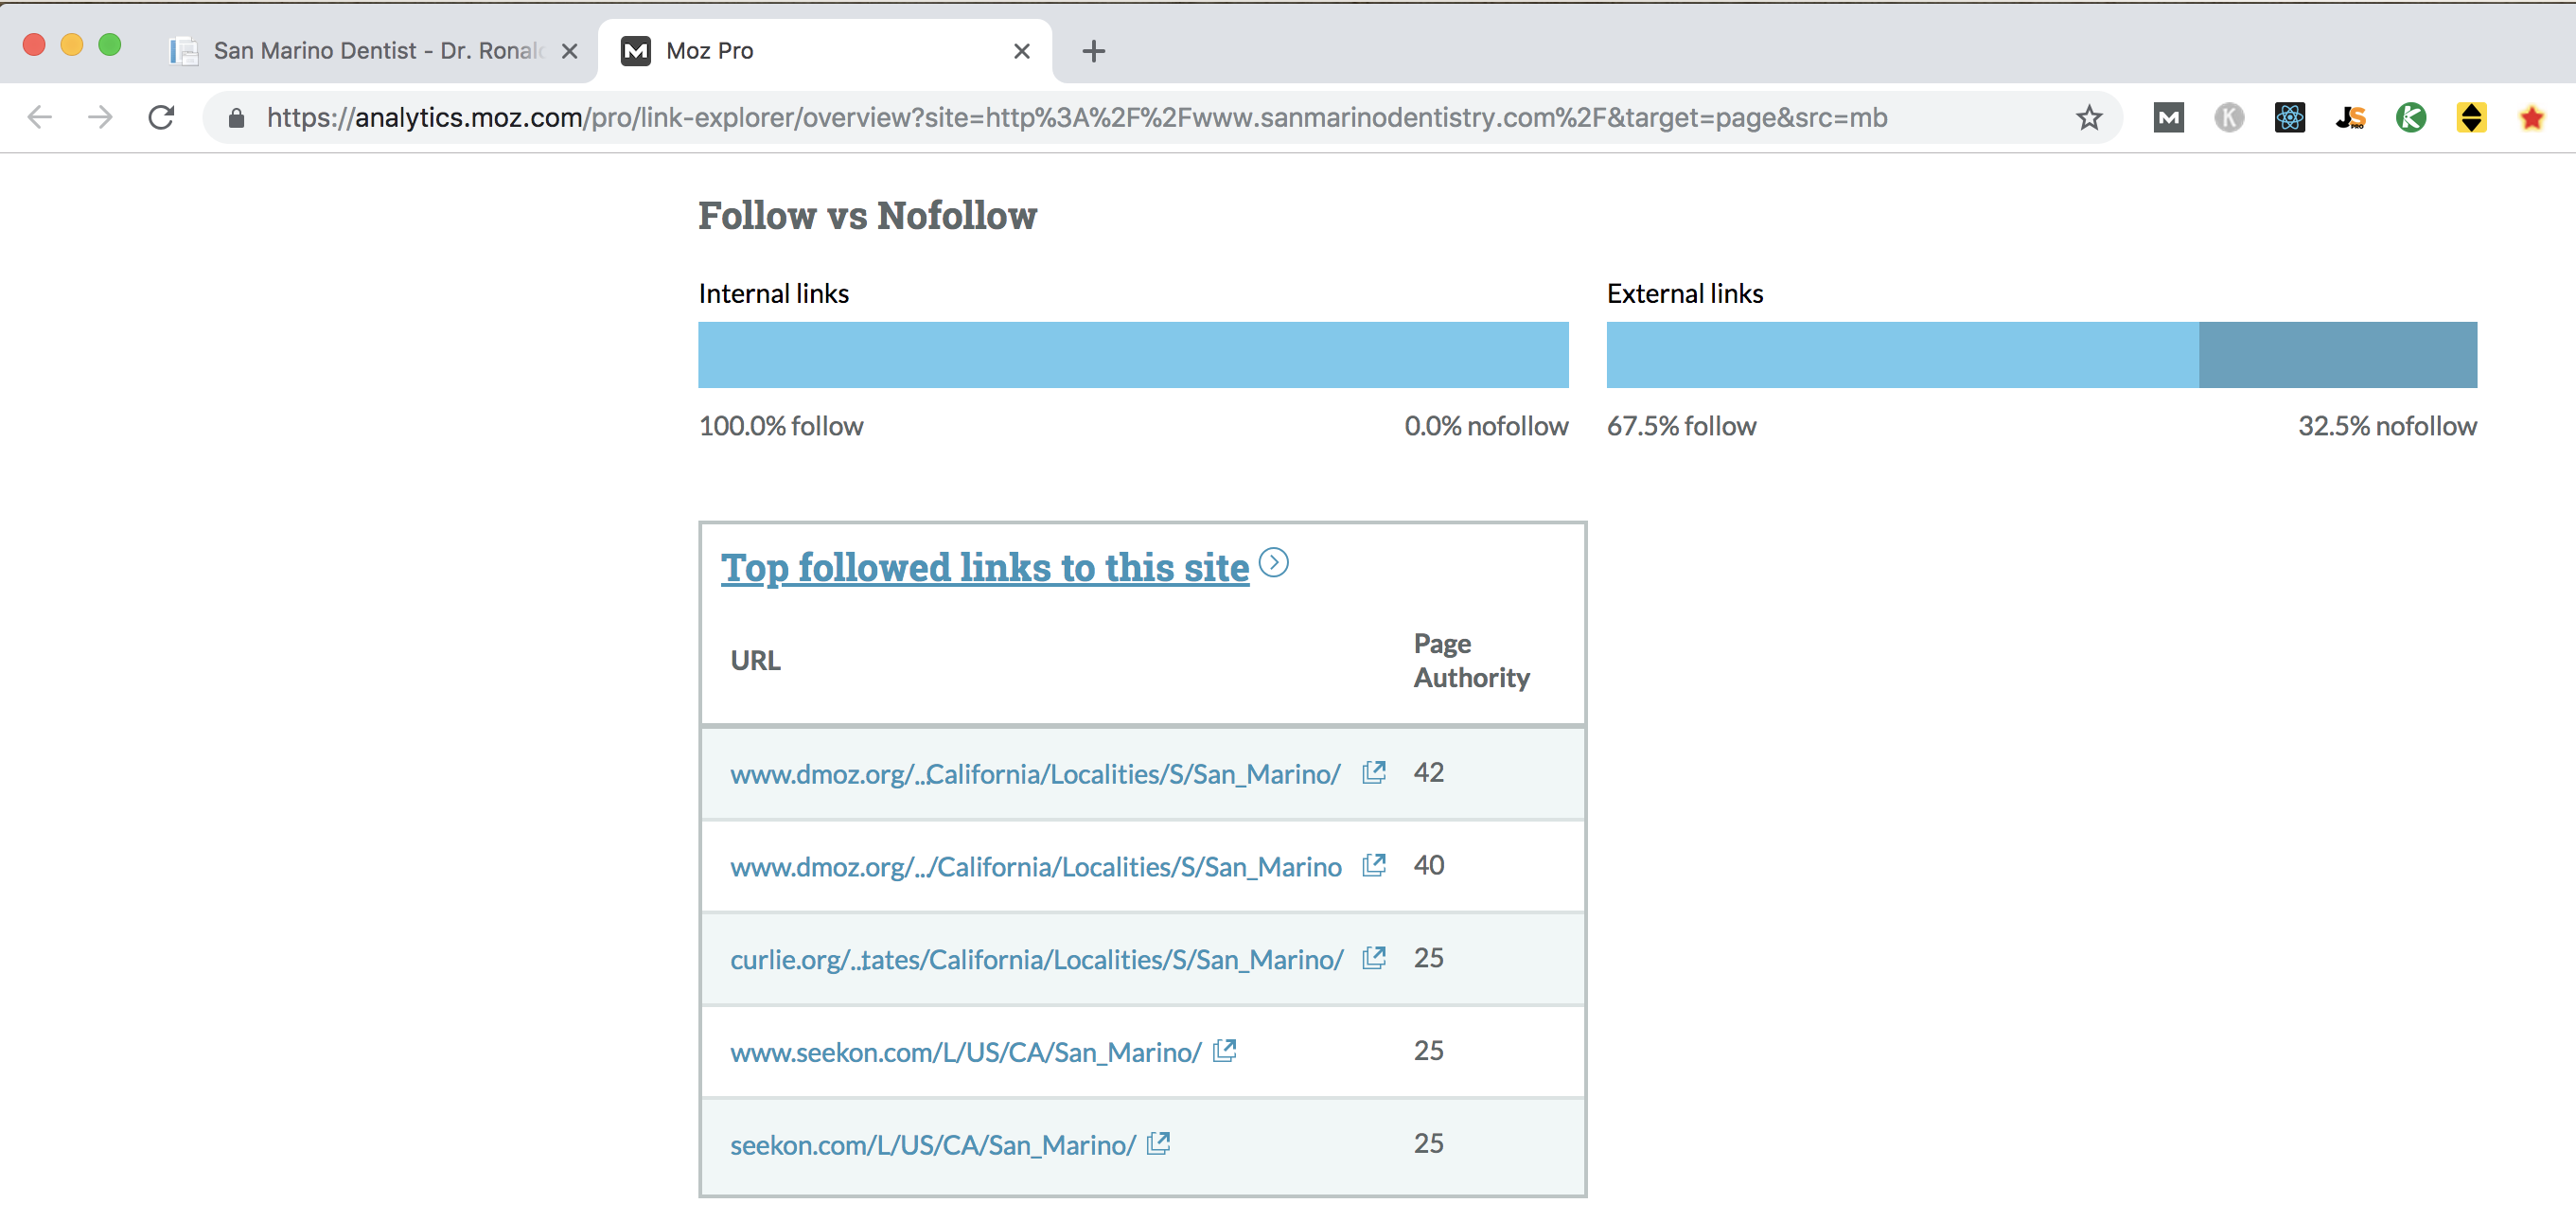This screenshot has width=2576, height=1221.
Task: Click the 100.0% follow label
Action: (781, 426)
